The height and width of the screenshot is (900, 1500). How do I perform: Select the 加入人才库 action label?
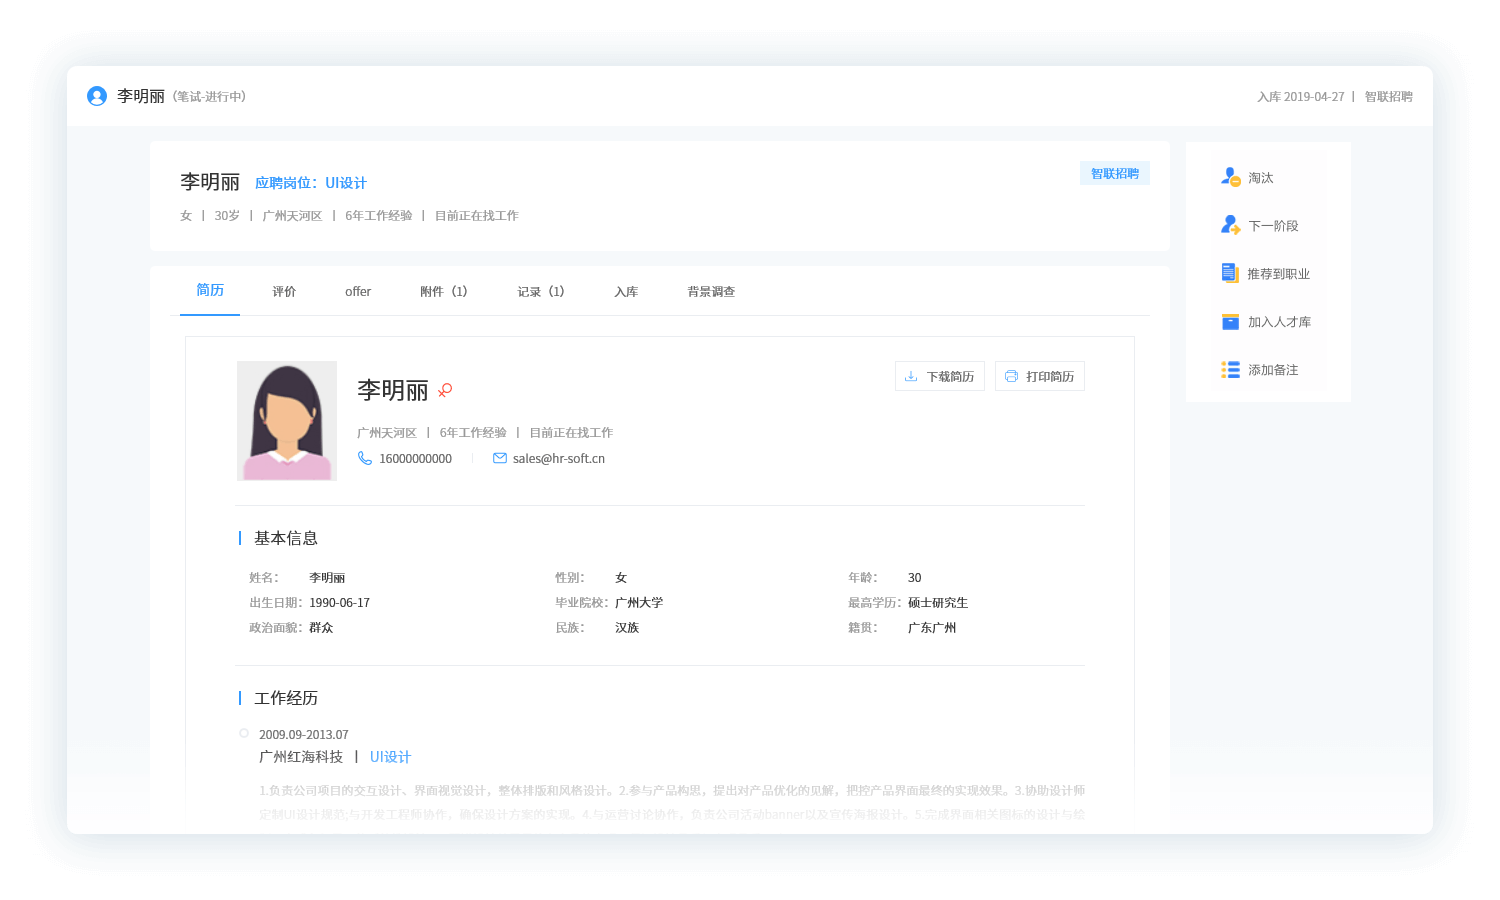1280,322
